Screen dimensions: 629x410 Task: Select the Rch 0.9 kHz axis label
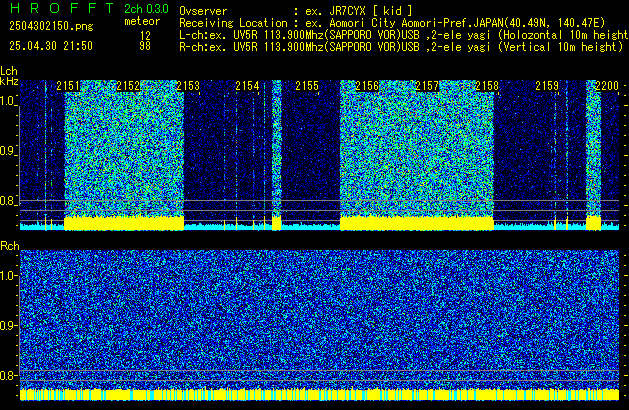click(x=8, y=325)
